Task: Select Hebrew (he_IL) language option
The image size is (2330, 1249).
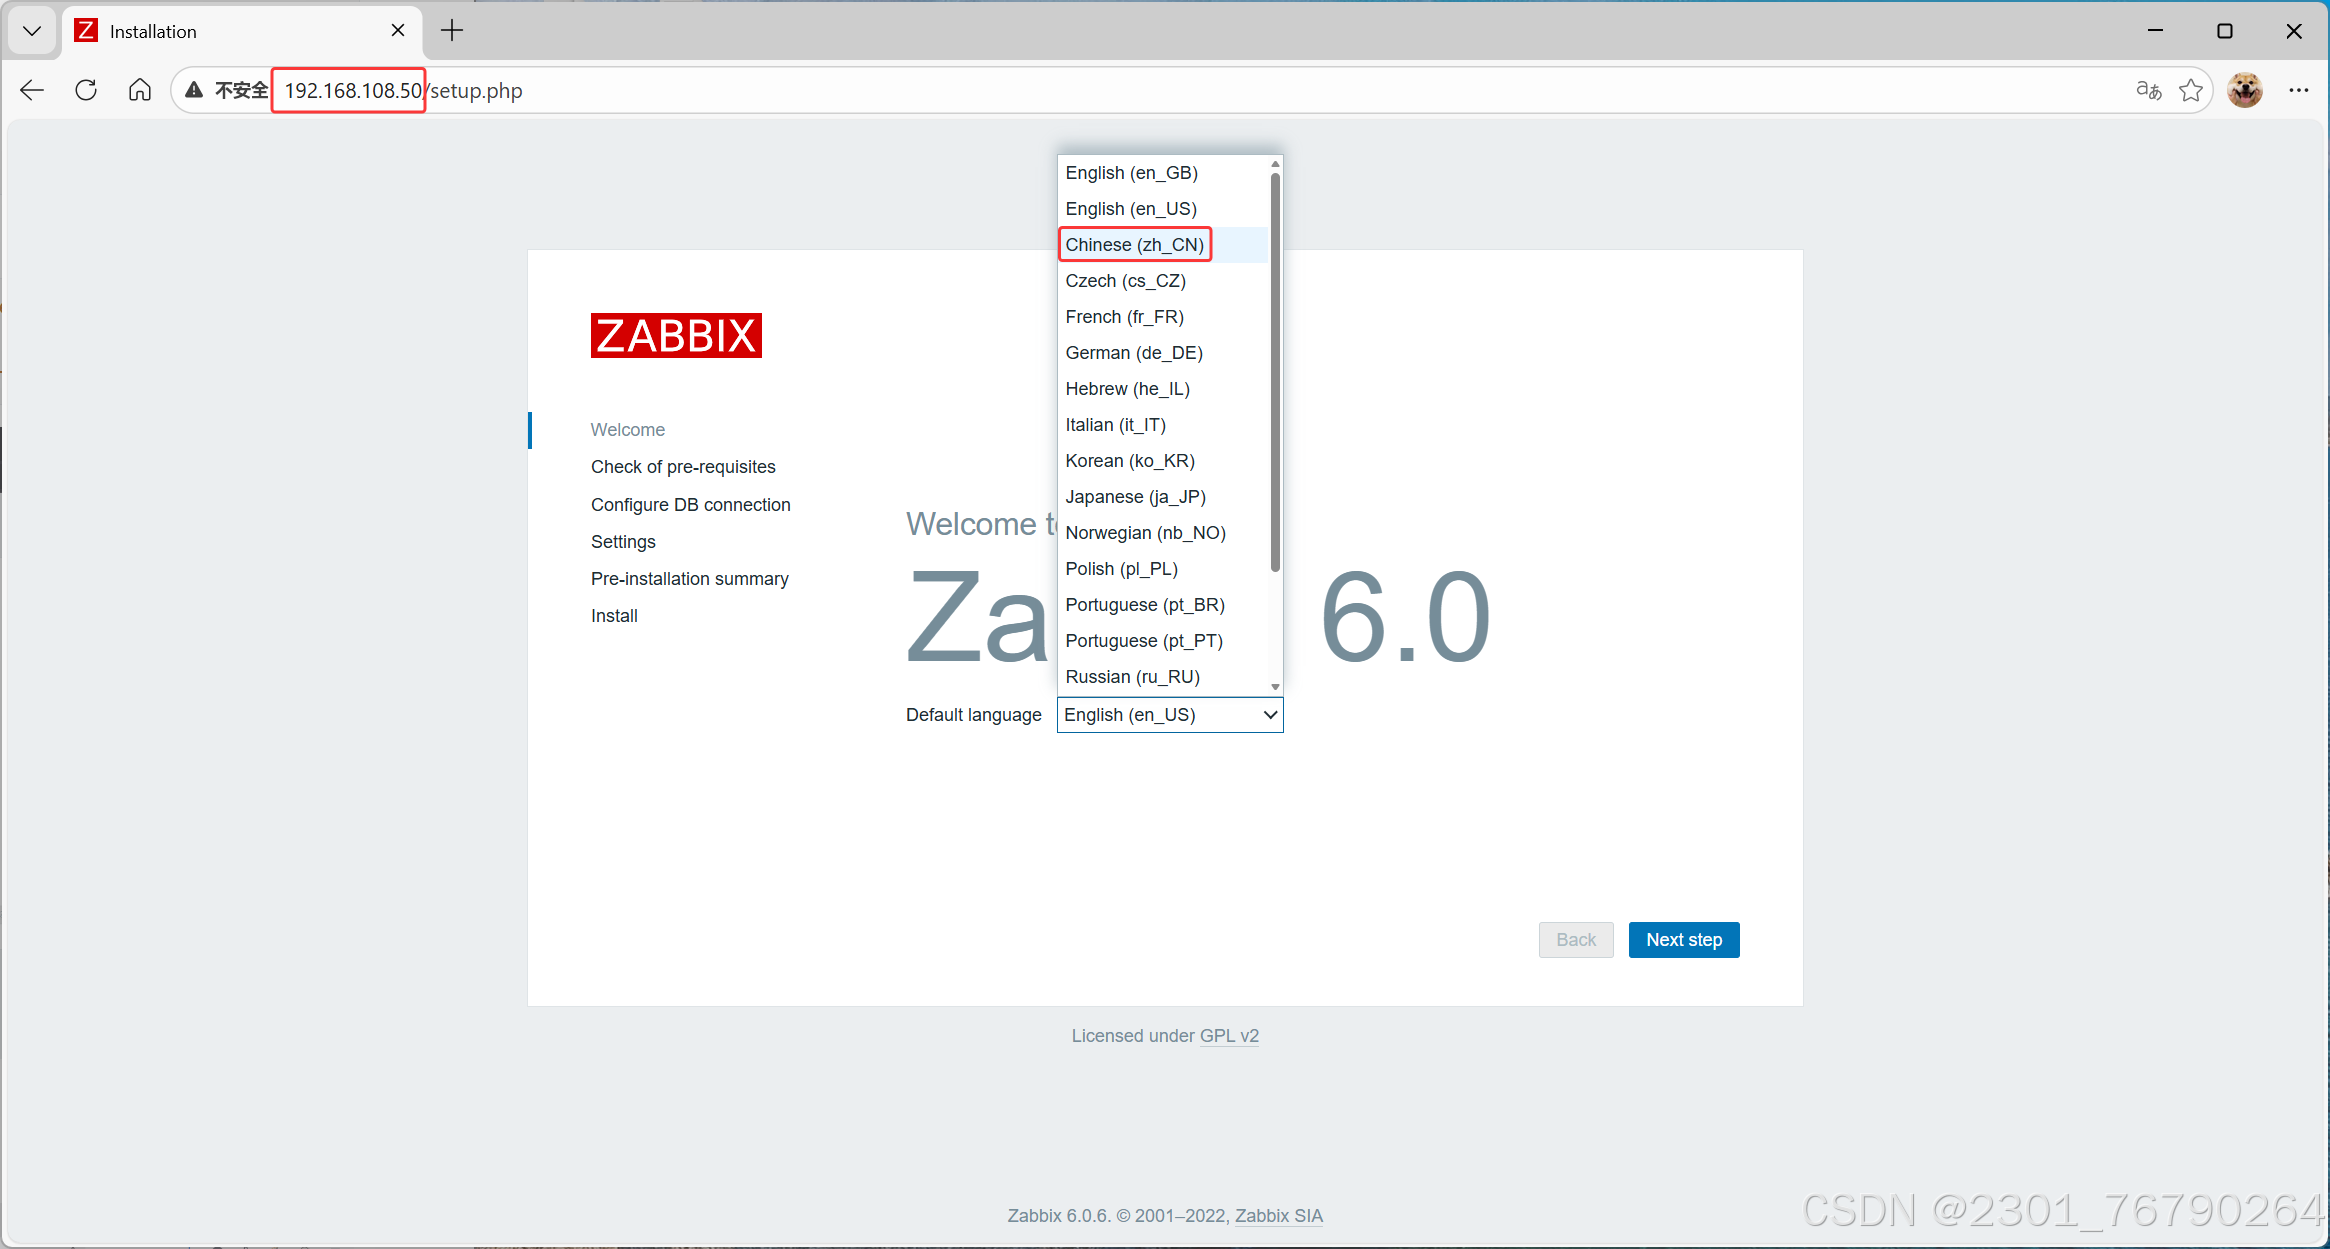Action: click(1163, 389)
